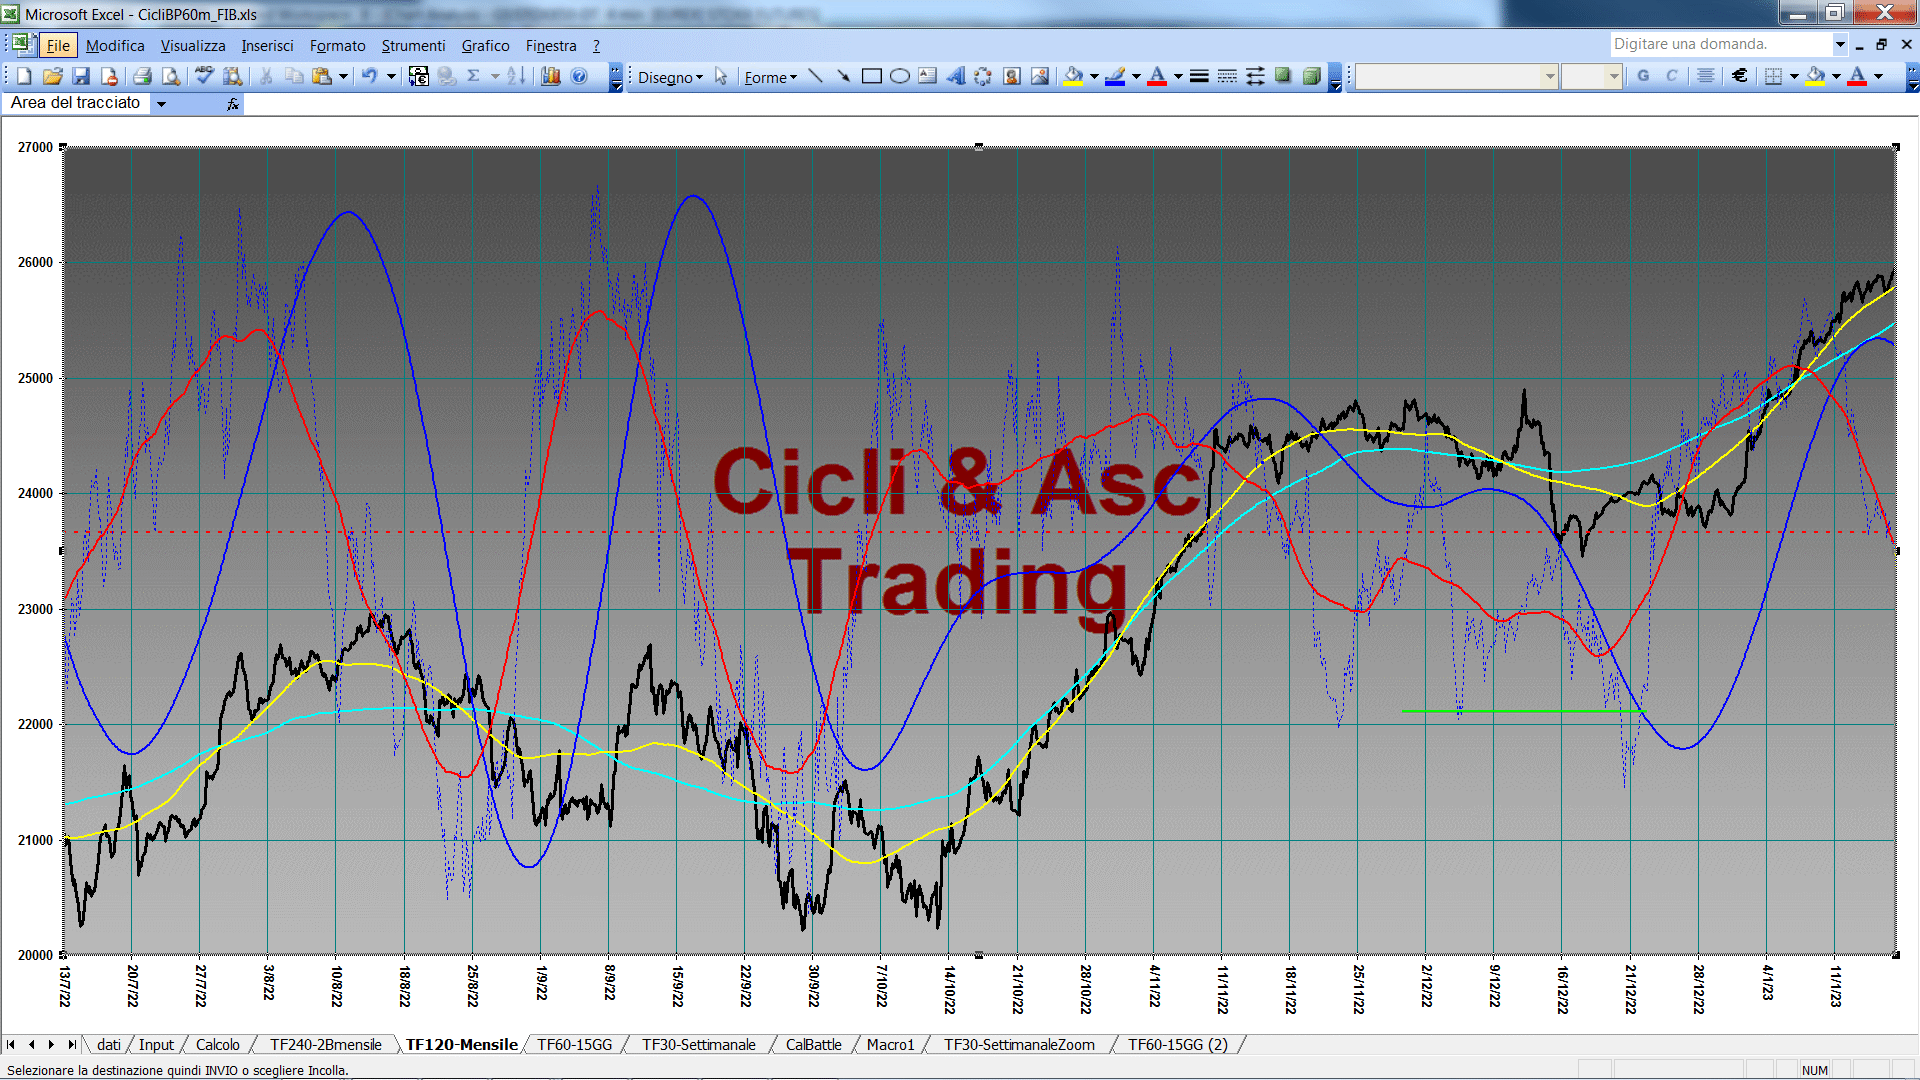Click the Line Style icon
Screen dimensions: 1920x1080
pyautogui.click(x=1199, y=76)
